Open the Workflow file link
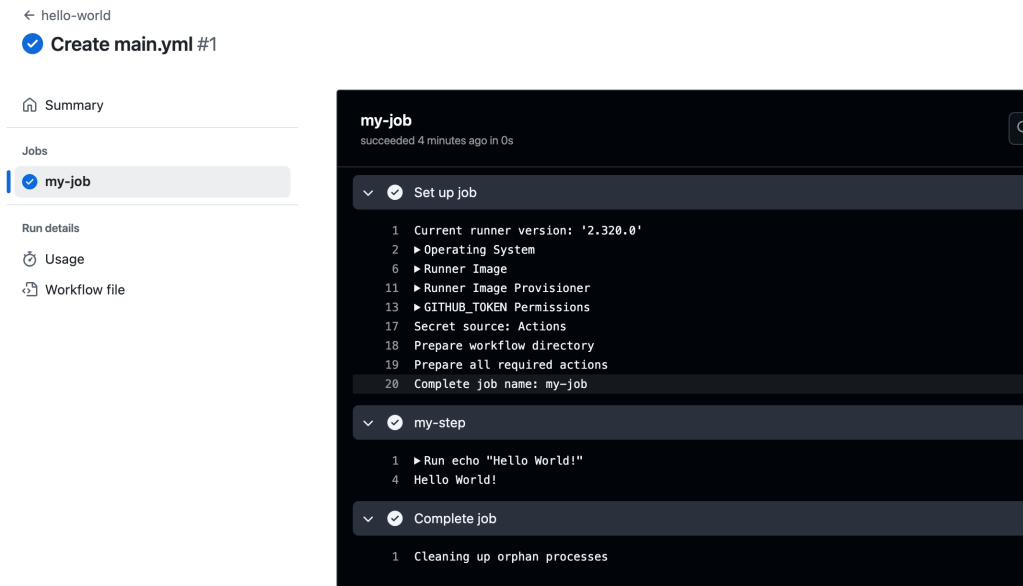Screen dimensions: 1023x586 click(x=85, y=290)
